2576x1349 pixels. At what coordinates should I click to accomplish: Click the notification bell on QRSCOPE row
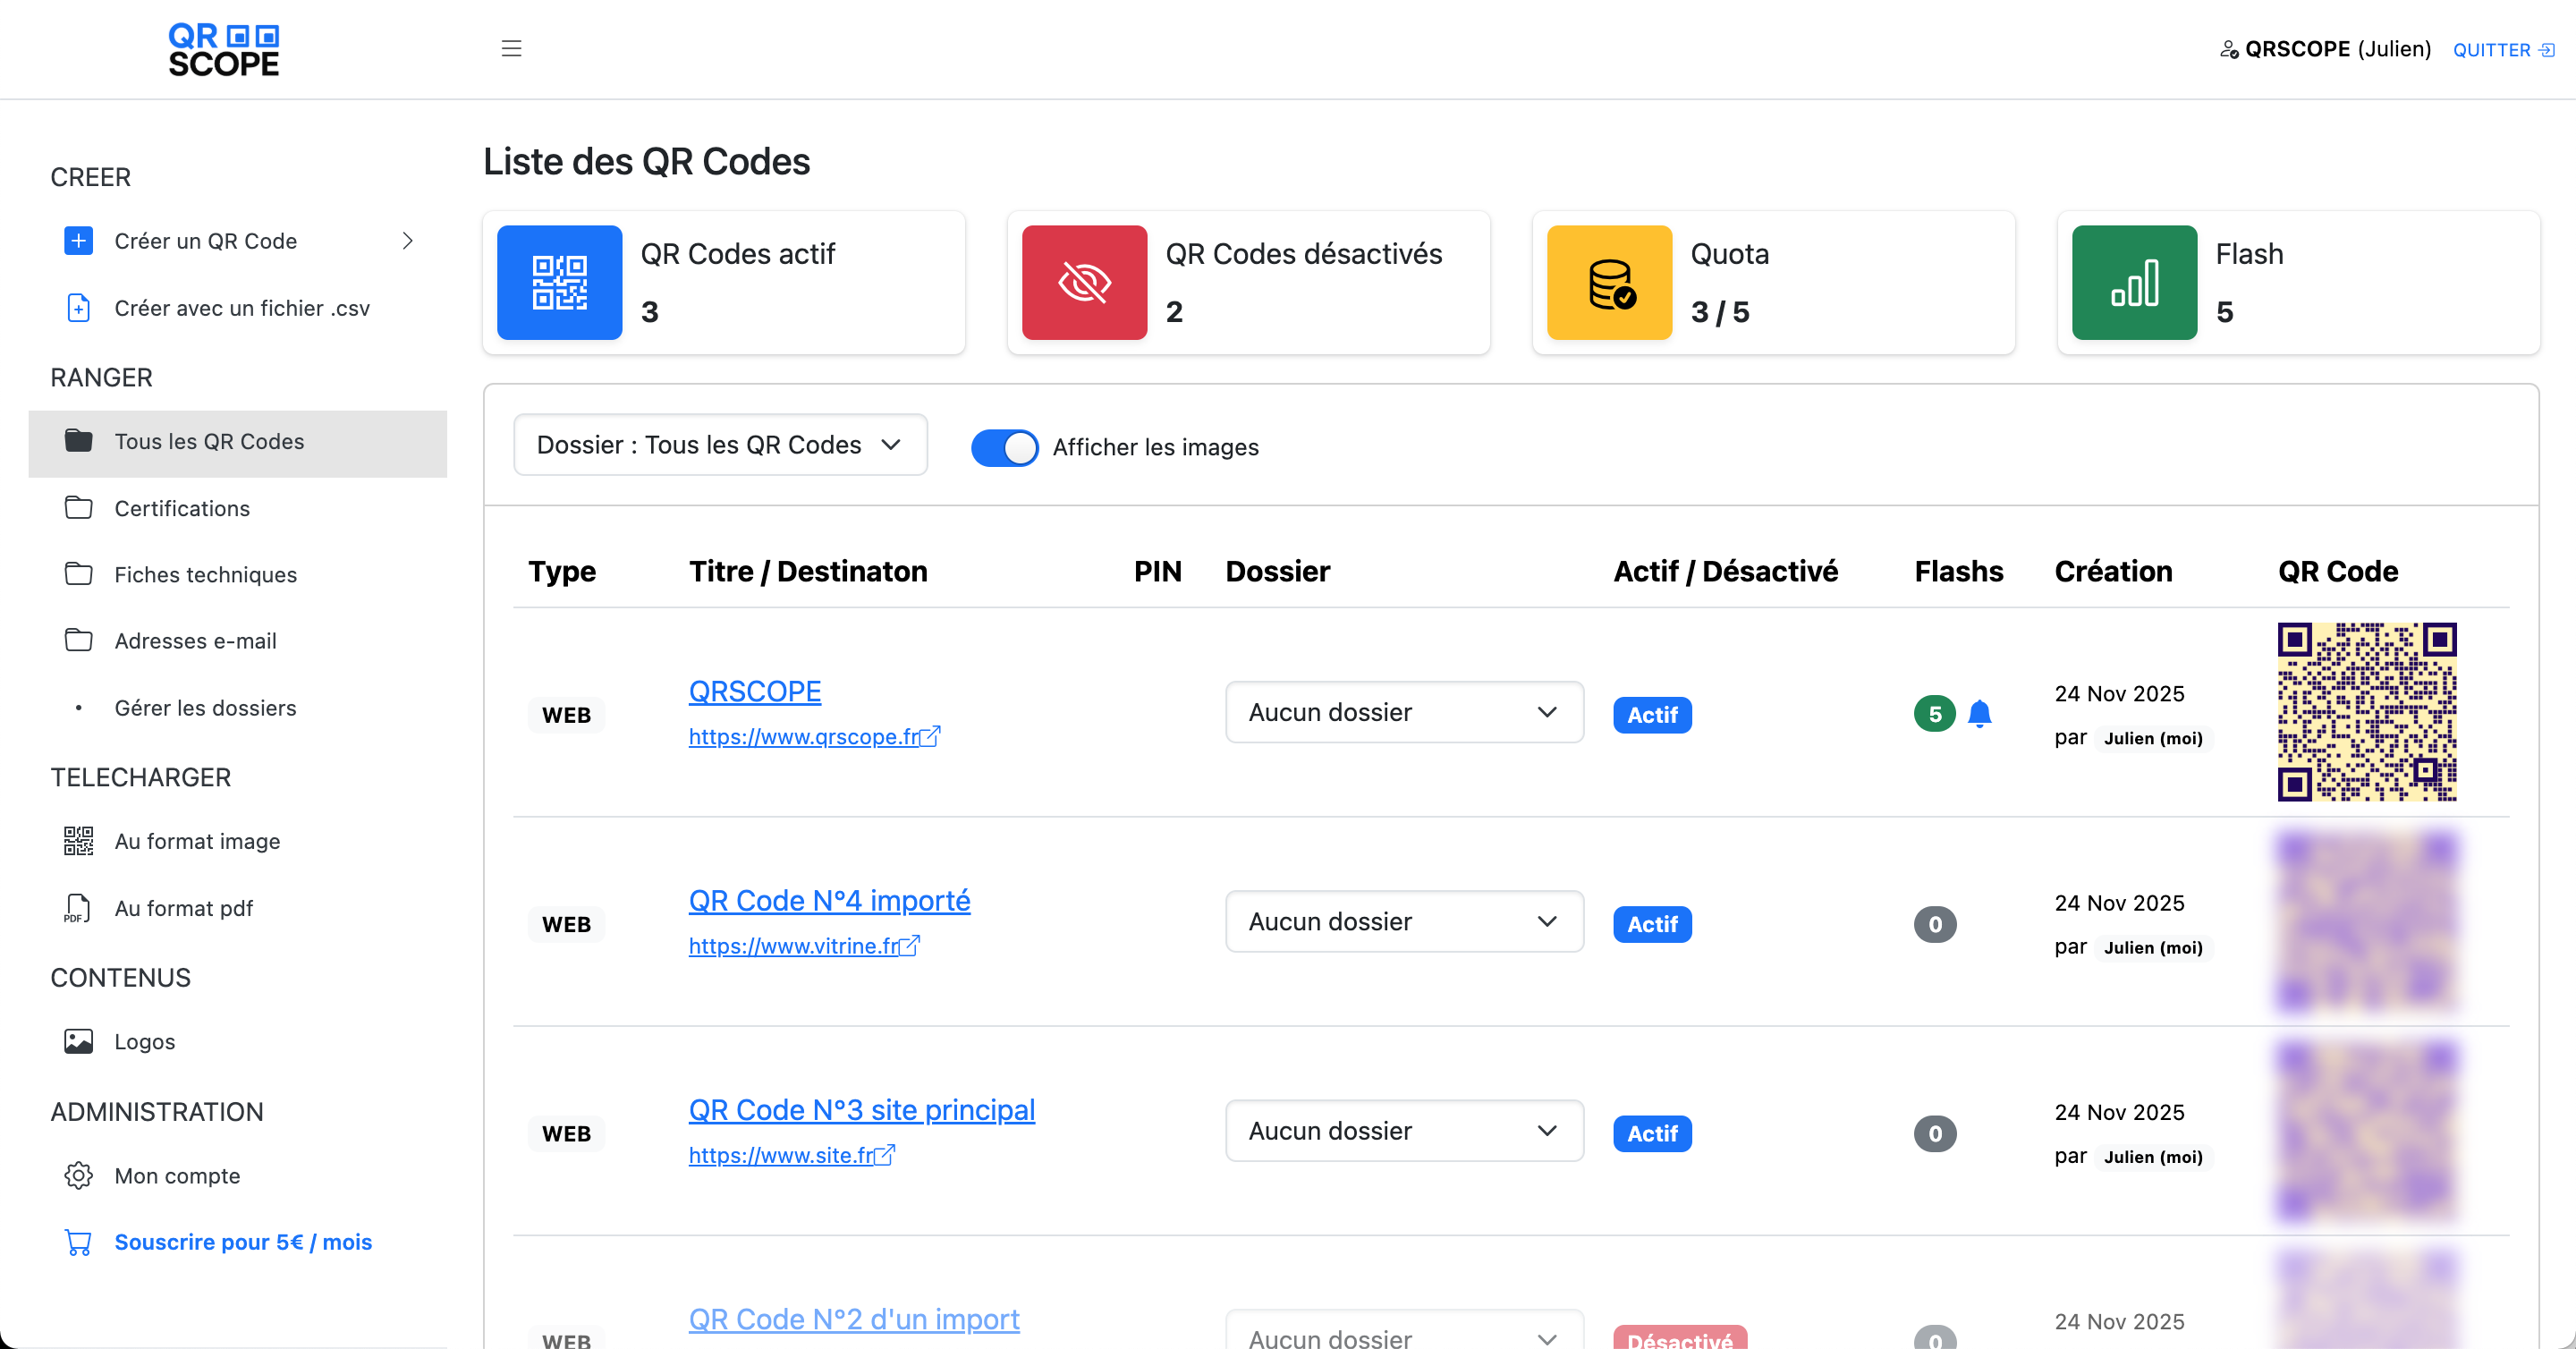point(1979,714)
